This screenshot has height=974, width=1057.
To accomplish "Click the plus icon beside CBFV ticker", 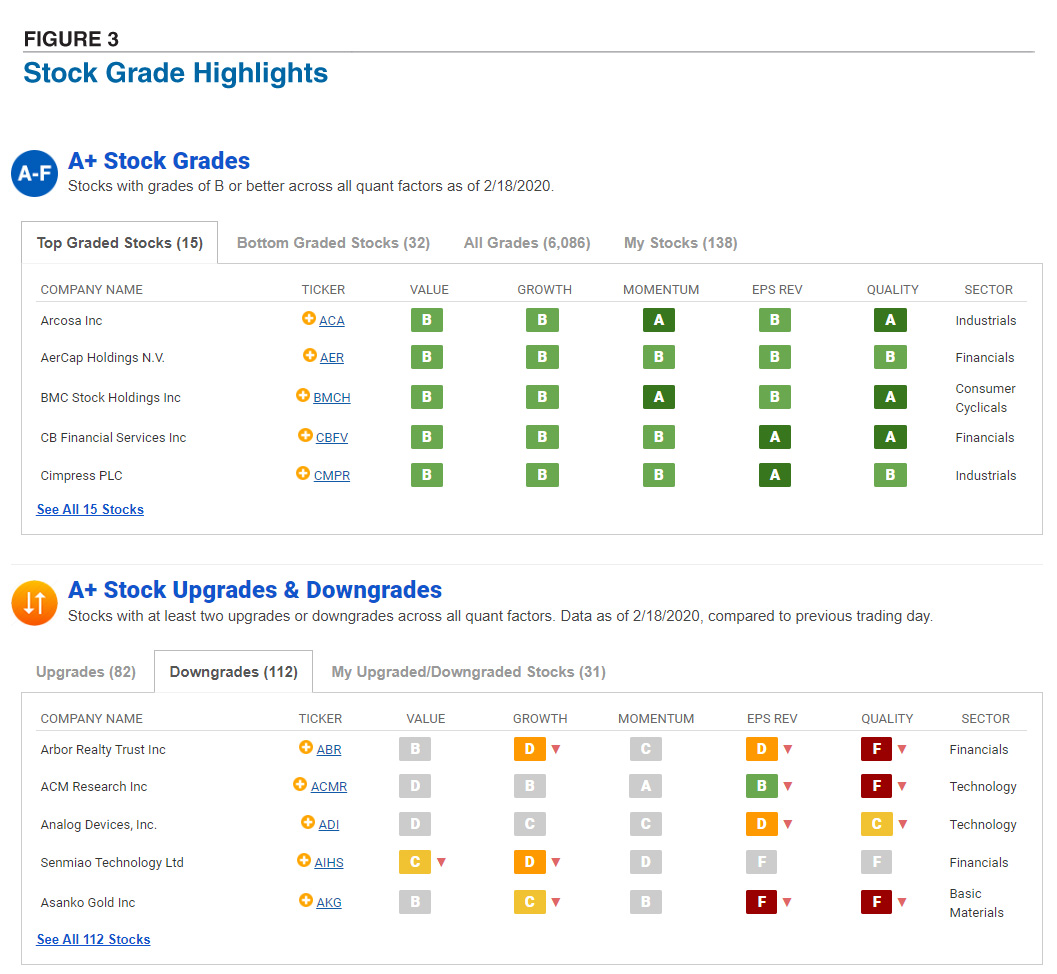I will point(305,435).
